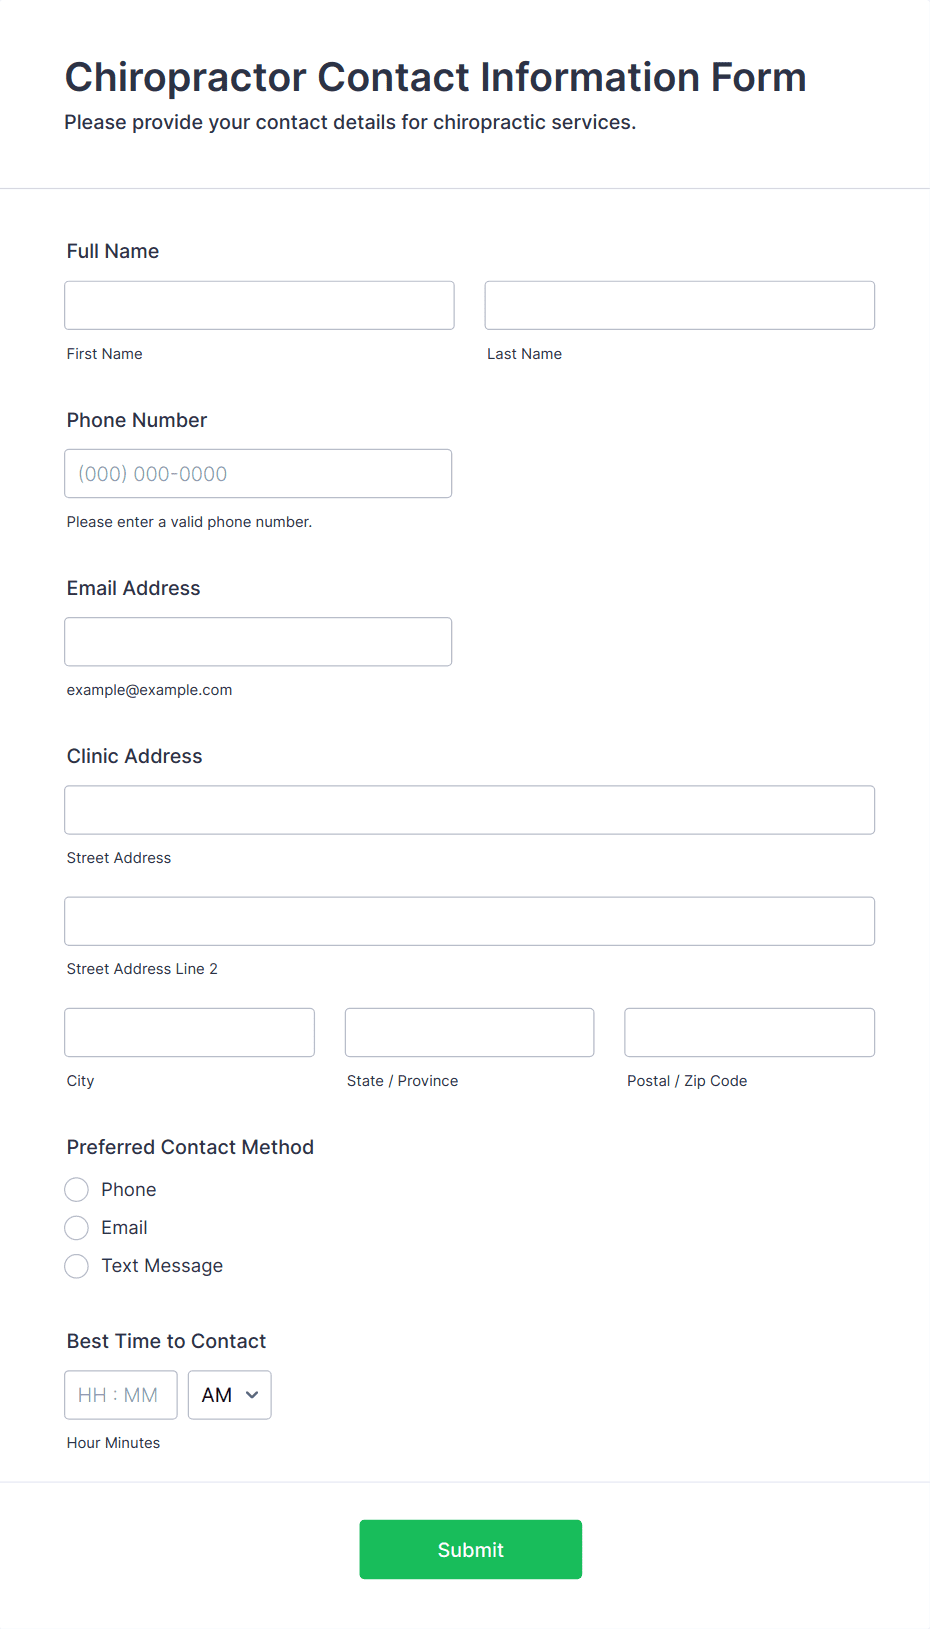Click the Email Address input box
This screenshot has height=1629, width=930.
click(258, 641)
